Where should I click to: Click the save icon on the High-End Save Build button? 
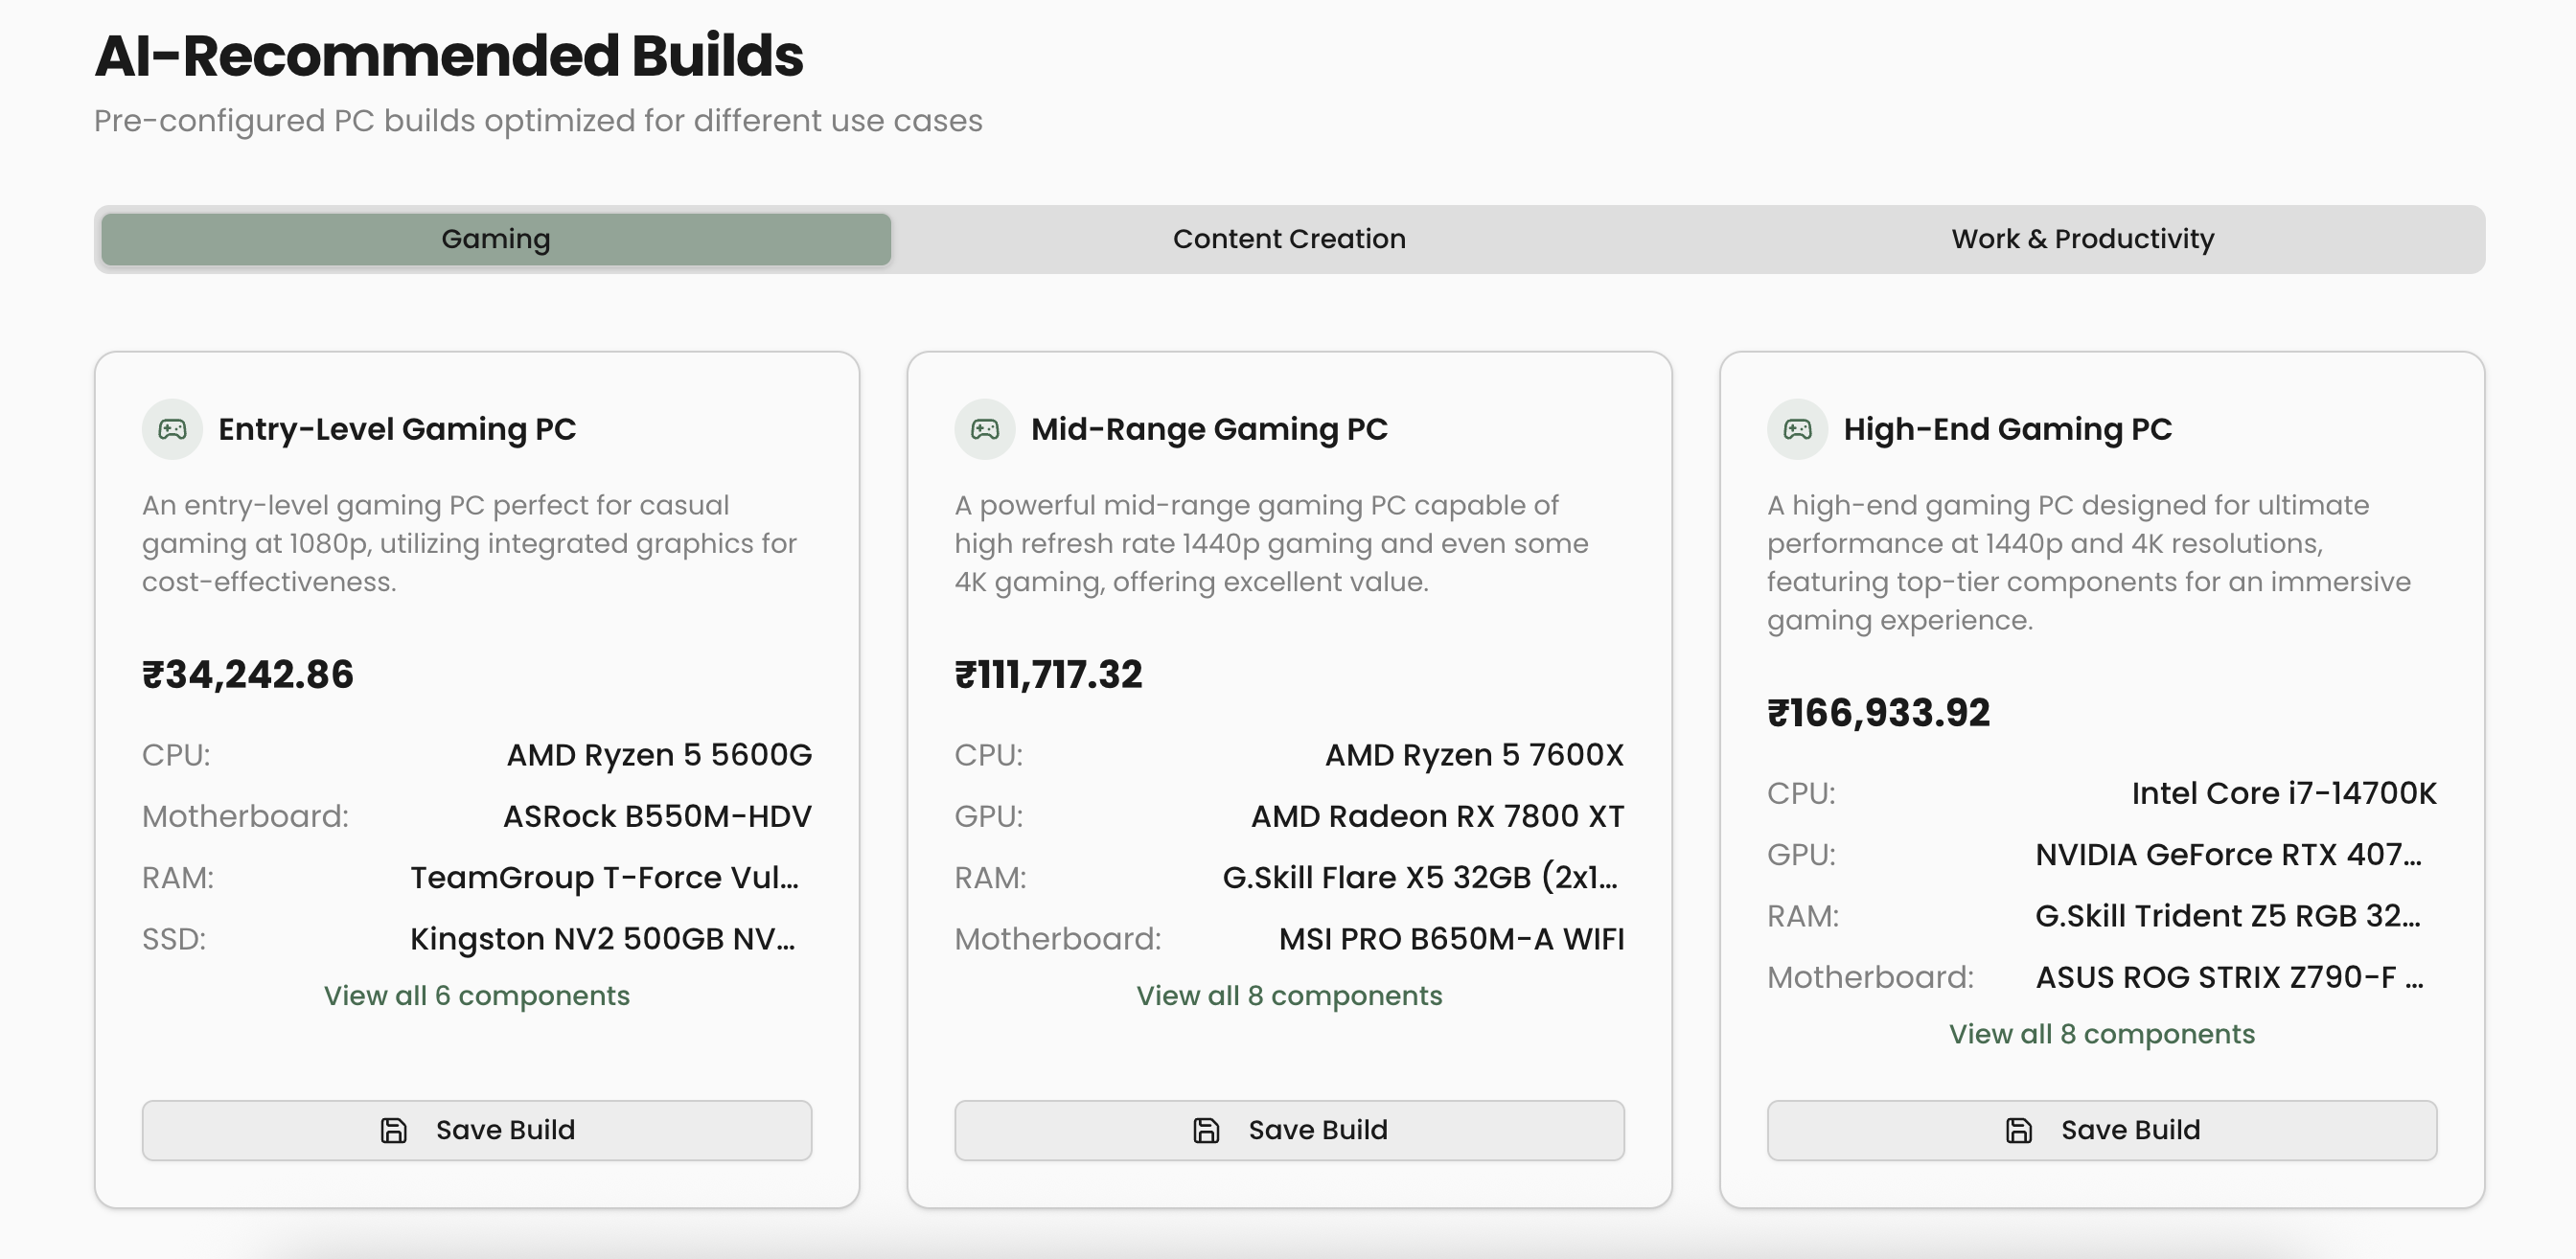click(x=2019, y=1130)
